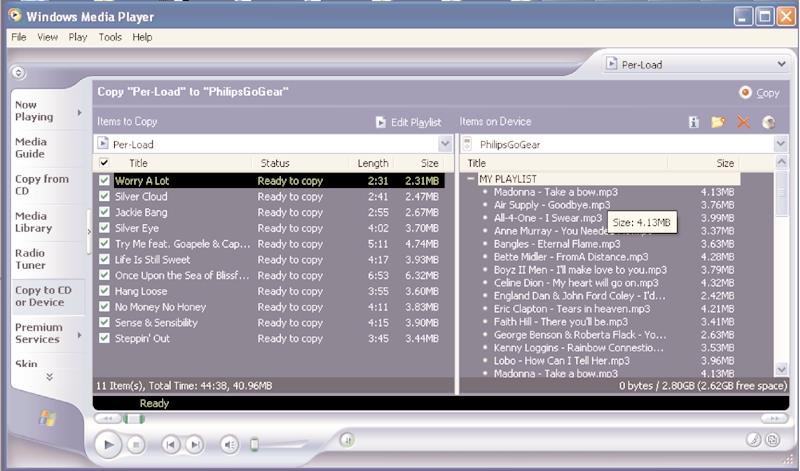This screenshot has height=471, width=800.
Task: Open the Tools menu
Action: click(110, 37)
